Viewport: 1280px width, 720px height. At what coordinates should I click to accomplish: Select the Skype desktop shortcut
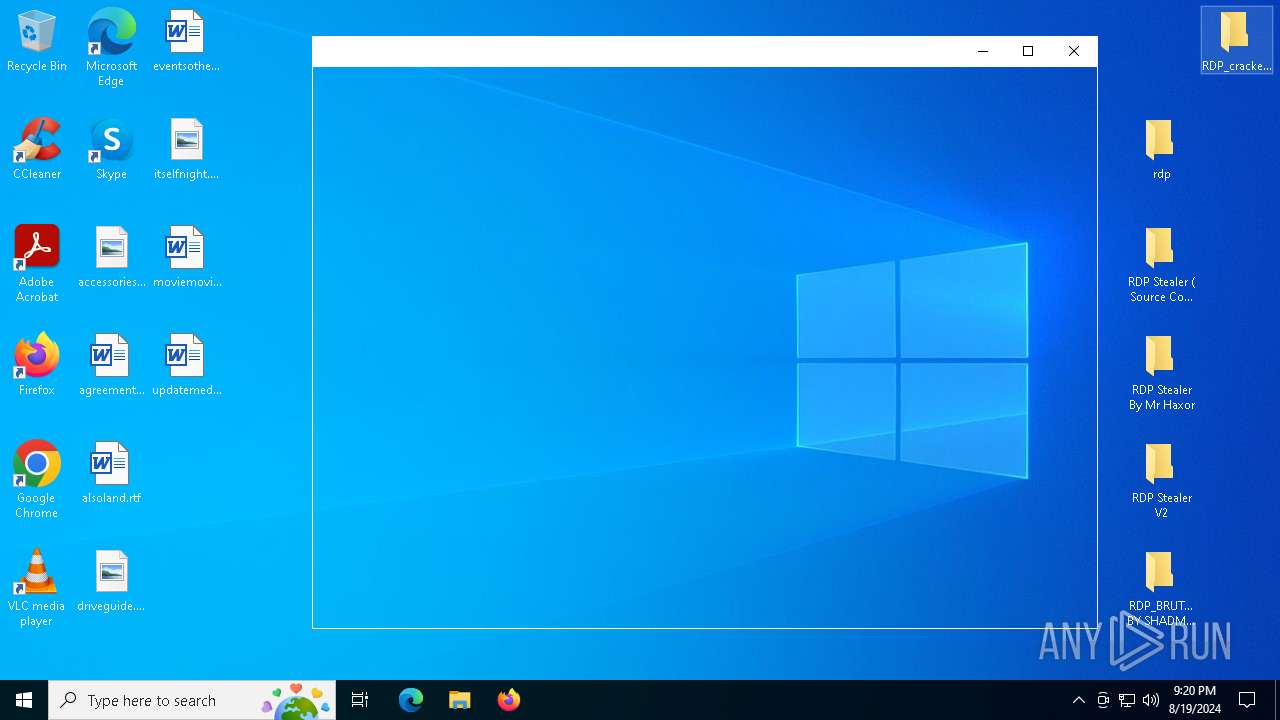pos(111,149)
